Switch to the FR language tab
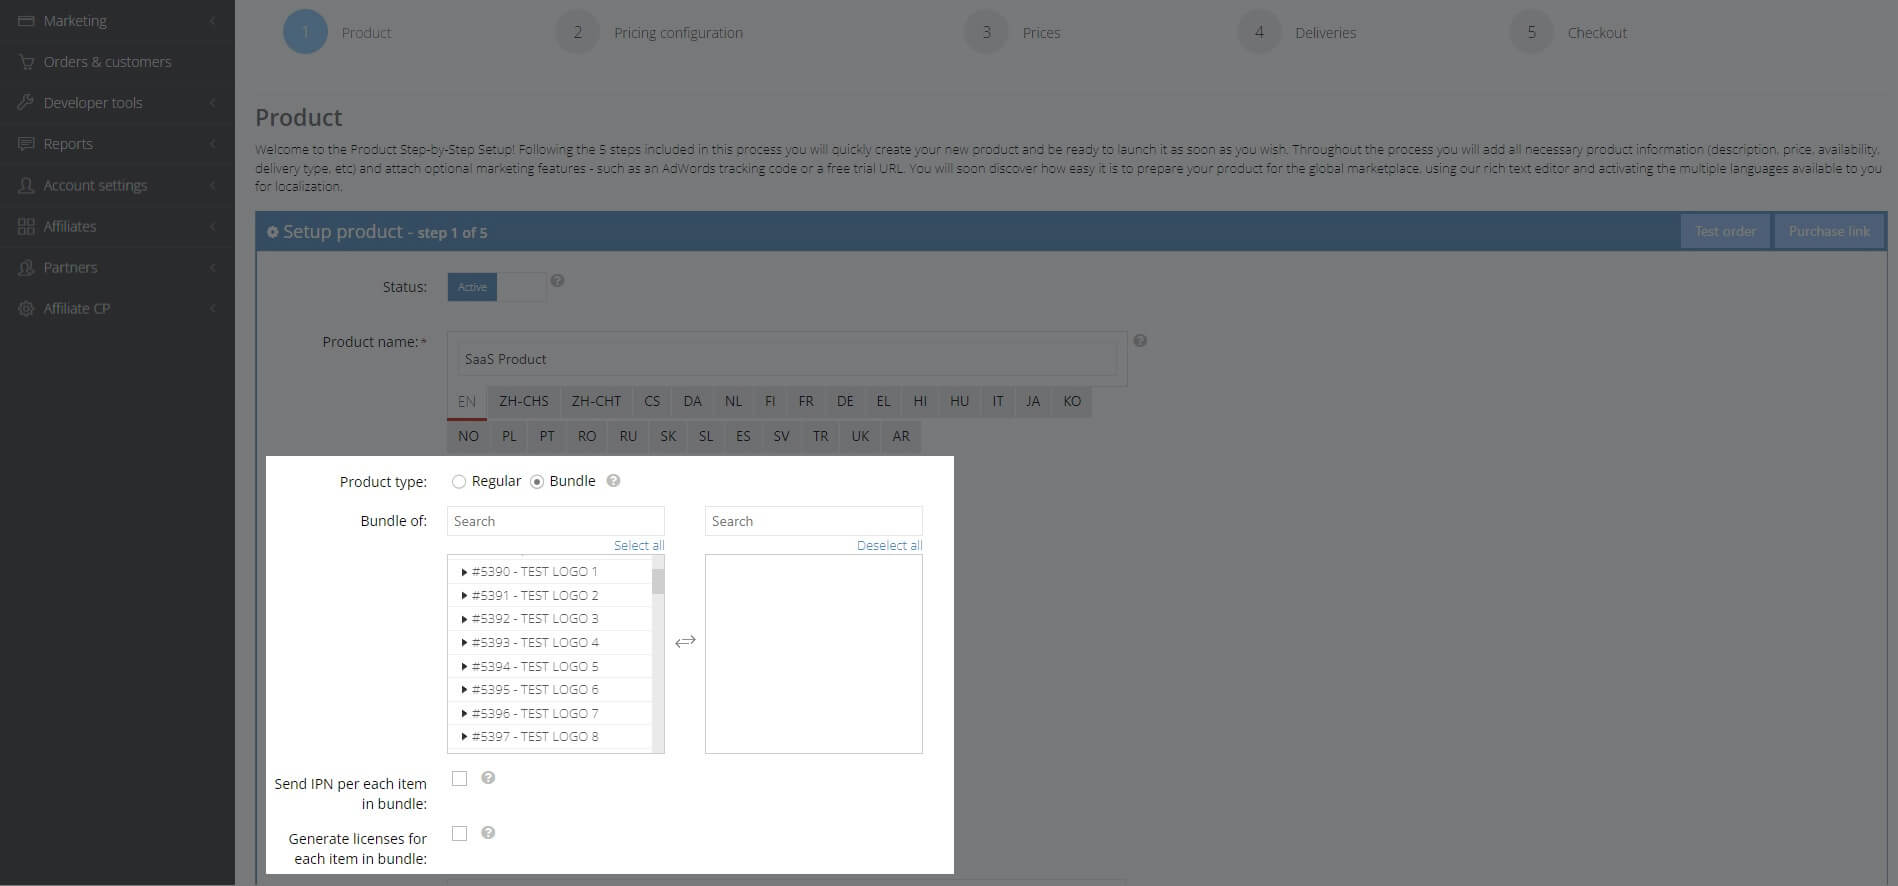Viewport: 1898px width, 886px height. (x=806, y=401)
